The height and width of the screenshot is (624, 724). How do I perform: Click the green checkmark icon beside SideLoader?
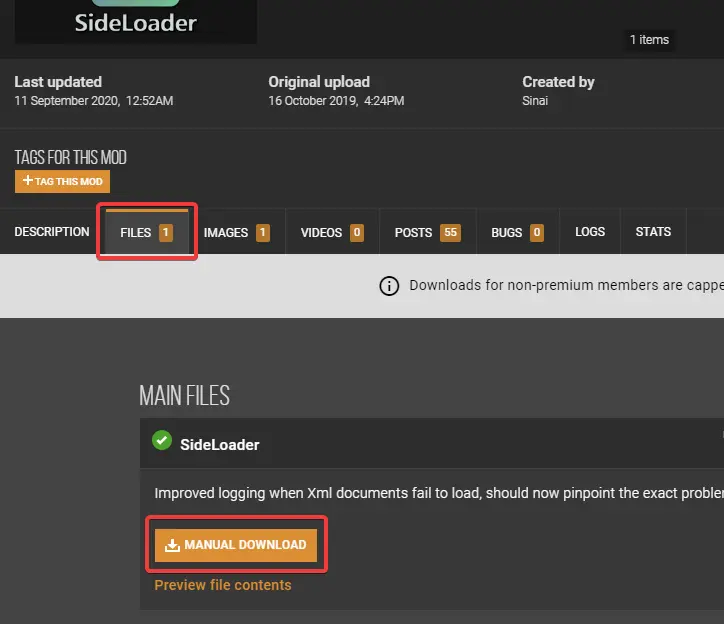(x=162, y=440)
